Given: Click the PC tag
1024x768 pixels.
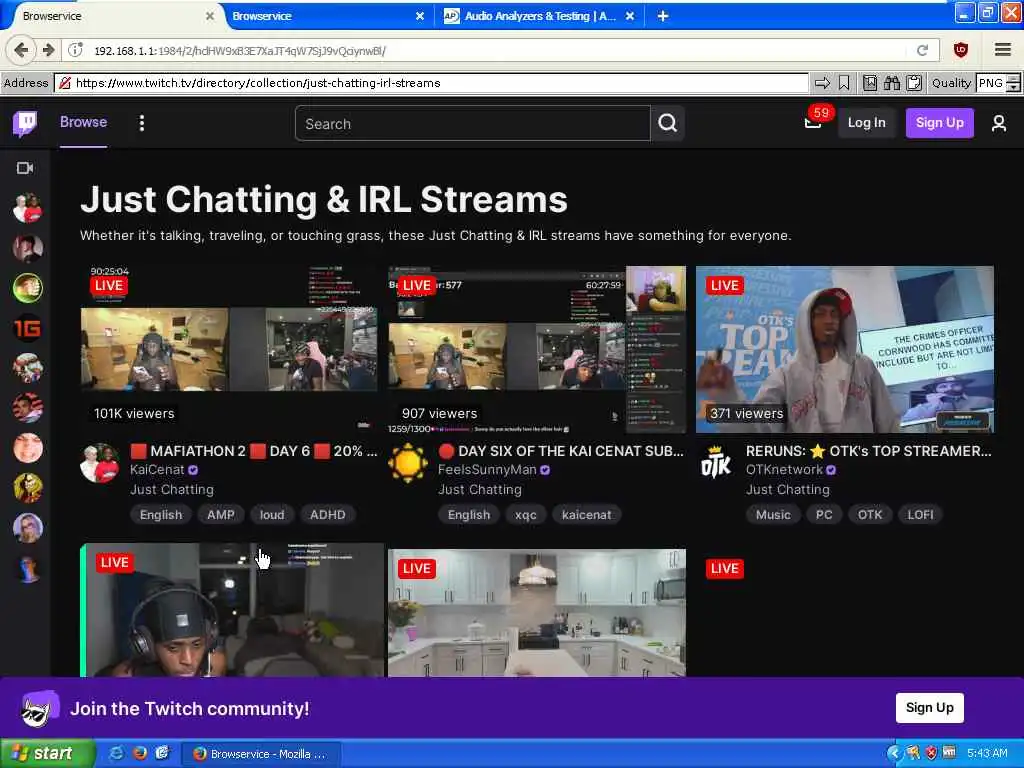Looking at the screenshot, I should tap(824, 515).
